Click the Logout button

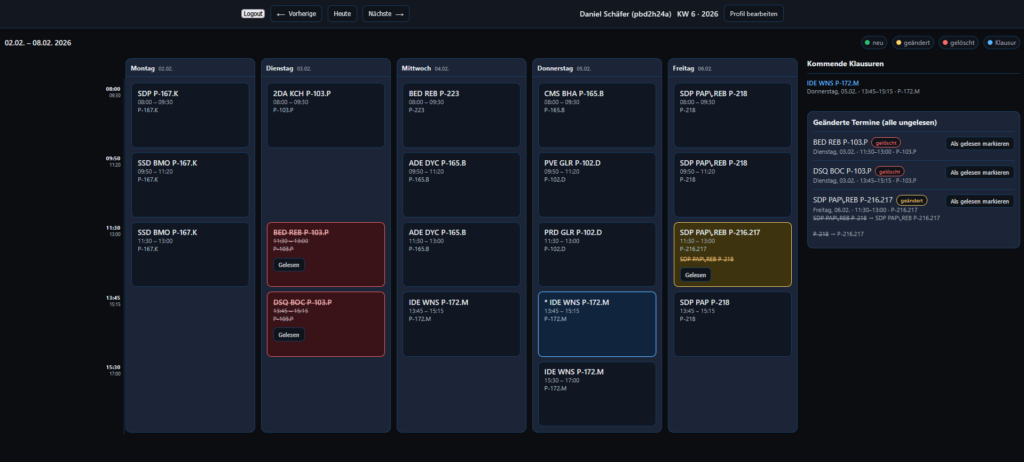(x=253, y=14)
